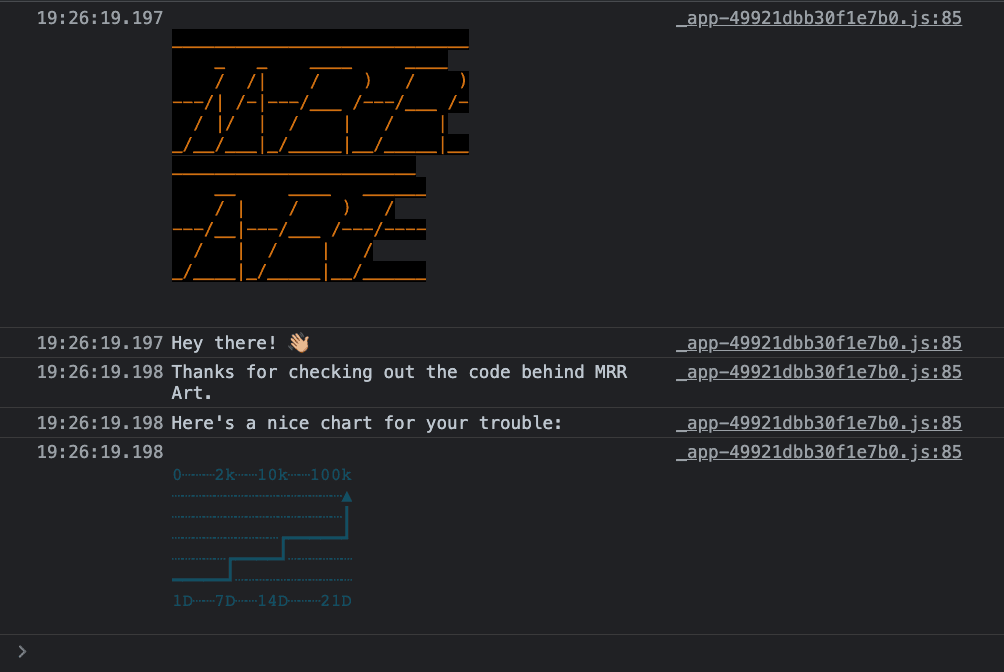Image resolution: width=1004 pixels, height=672 pixels.
Task: Click the first 19:26:19.197 timestamp
Action: (99, 17)
